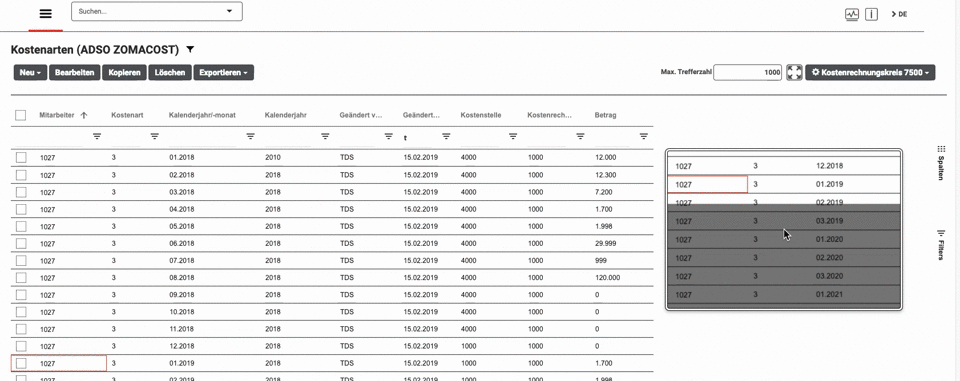
Task: Sort by Mitarbeiter column header
Action: (57, 115)
